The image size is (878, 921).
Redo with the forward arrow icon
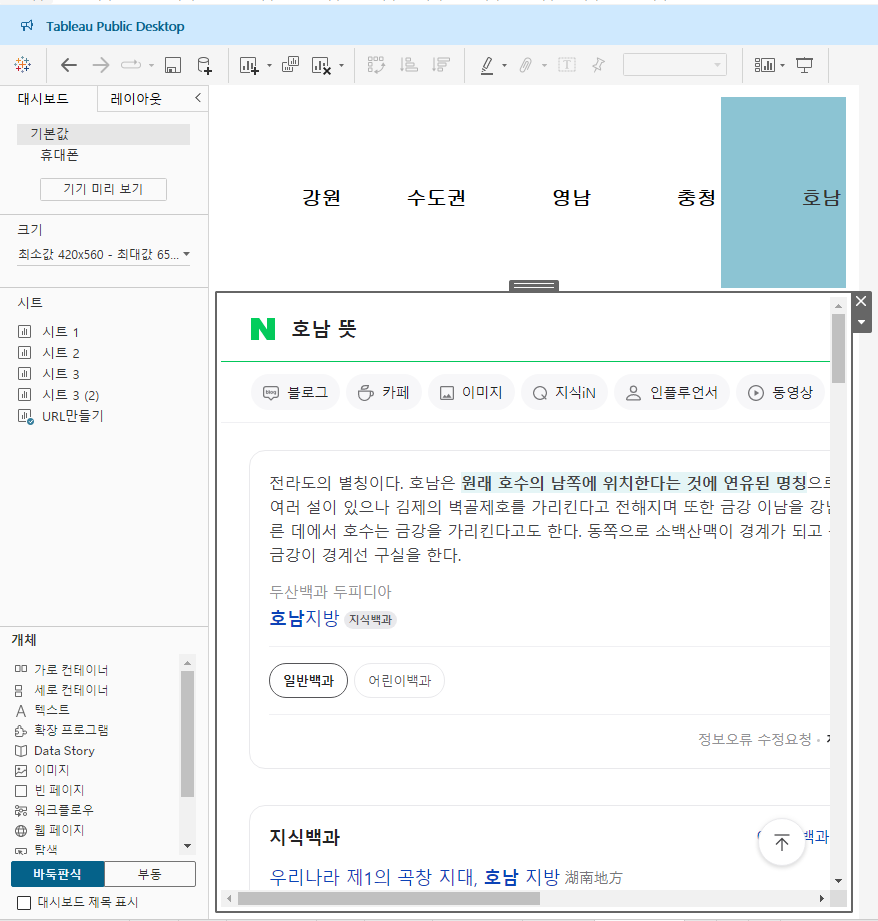101,65
